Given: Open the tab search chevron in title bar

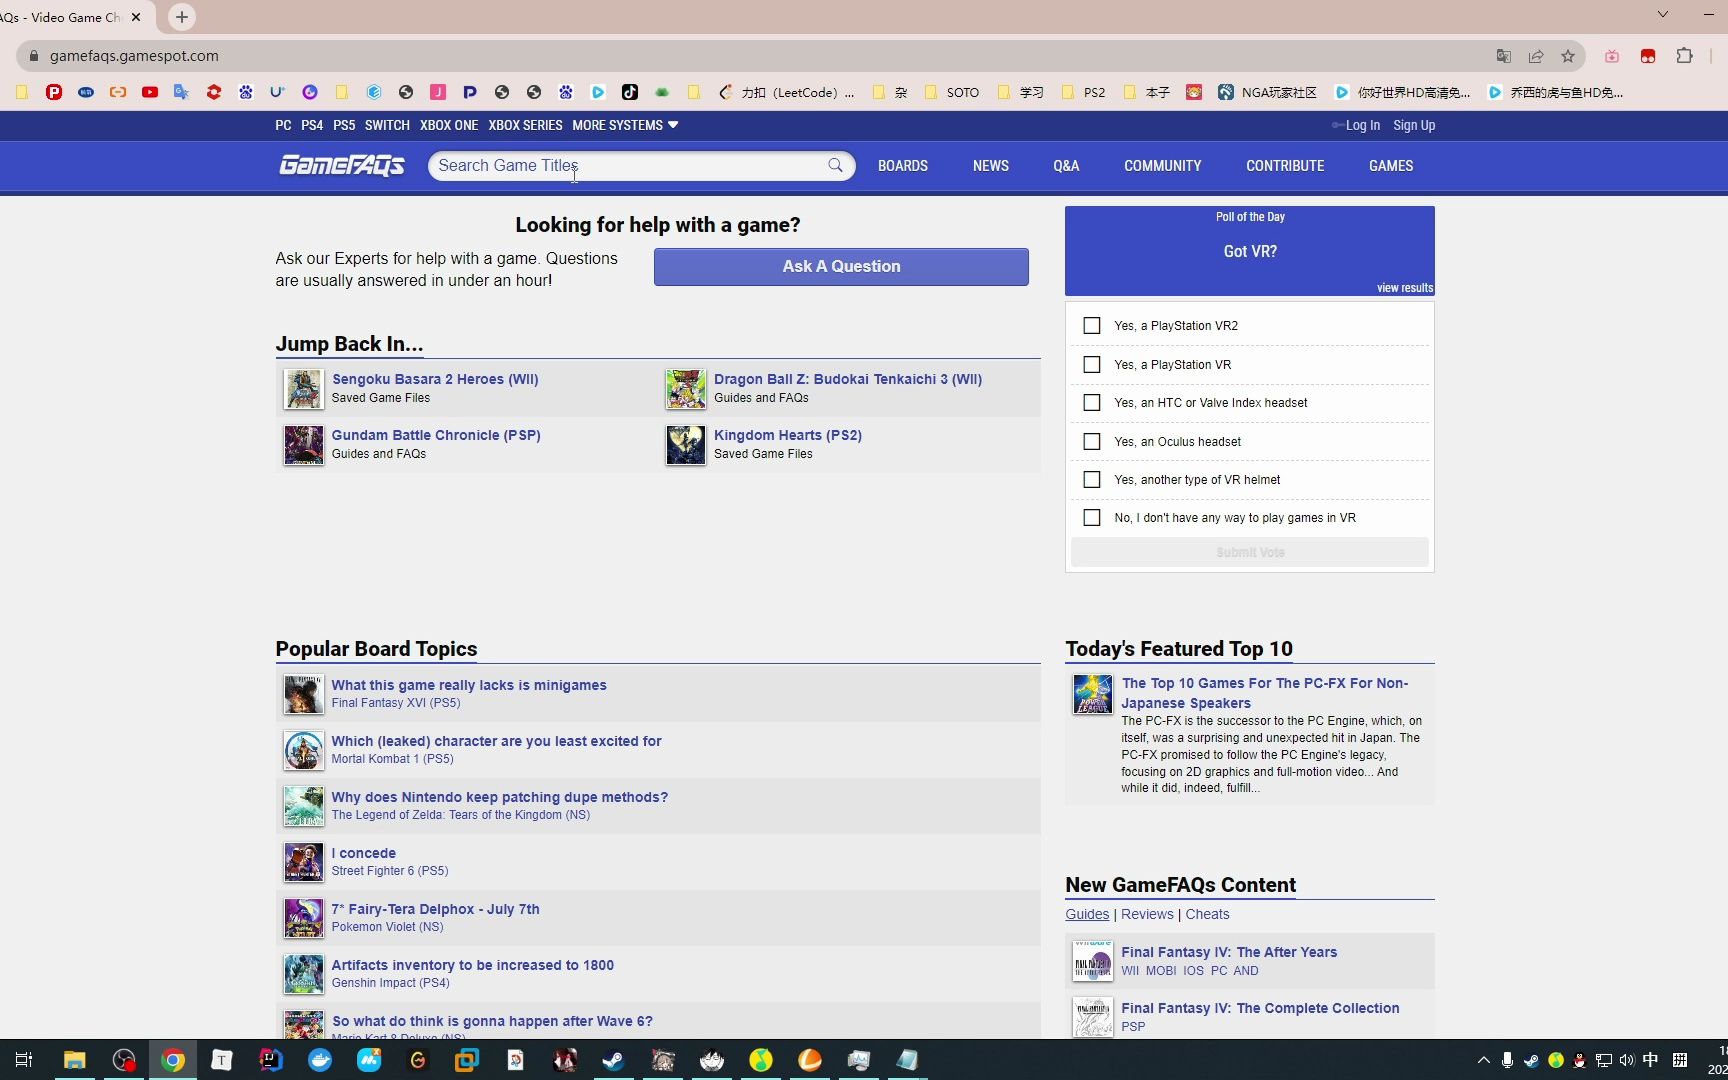Looking at the screenshot, I should (1662, 14).
